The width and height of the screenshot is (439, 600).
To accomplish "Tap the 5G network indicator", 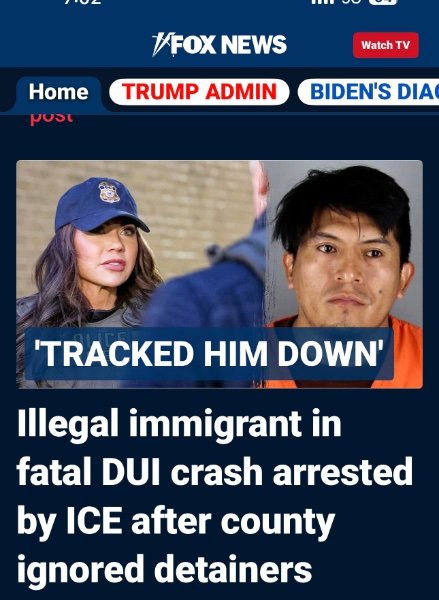I will click(351, 2).
